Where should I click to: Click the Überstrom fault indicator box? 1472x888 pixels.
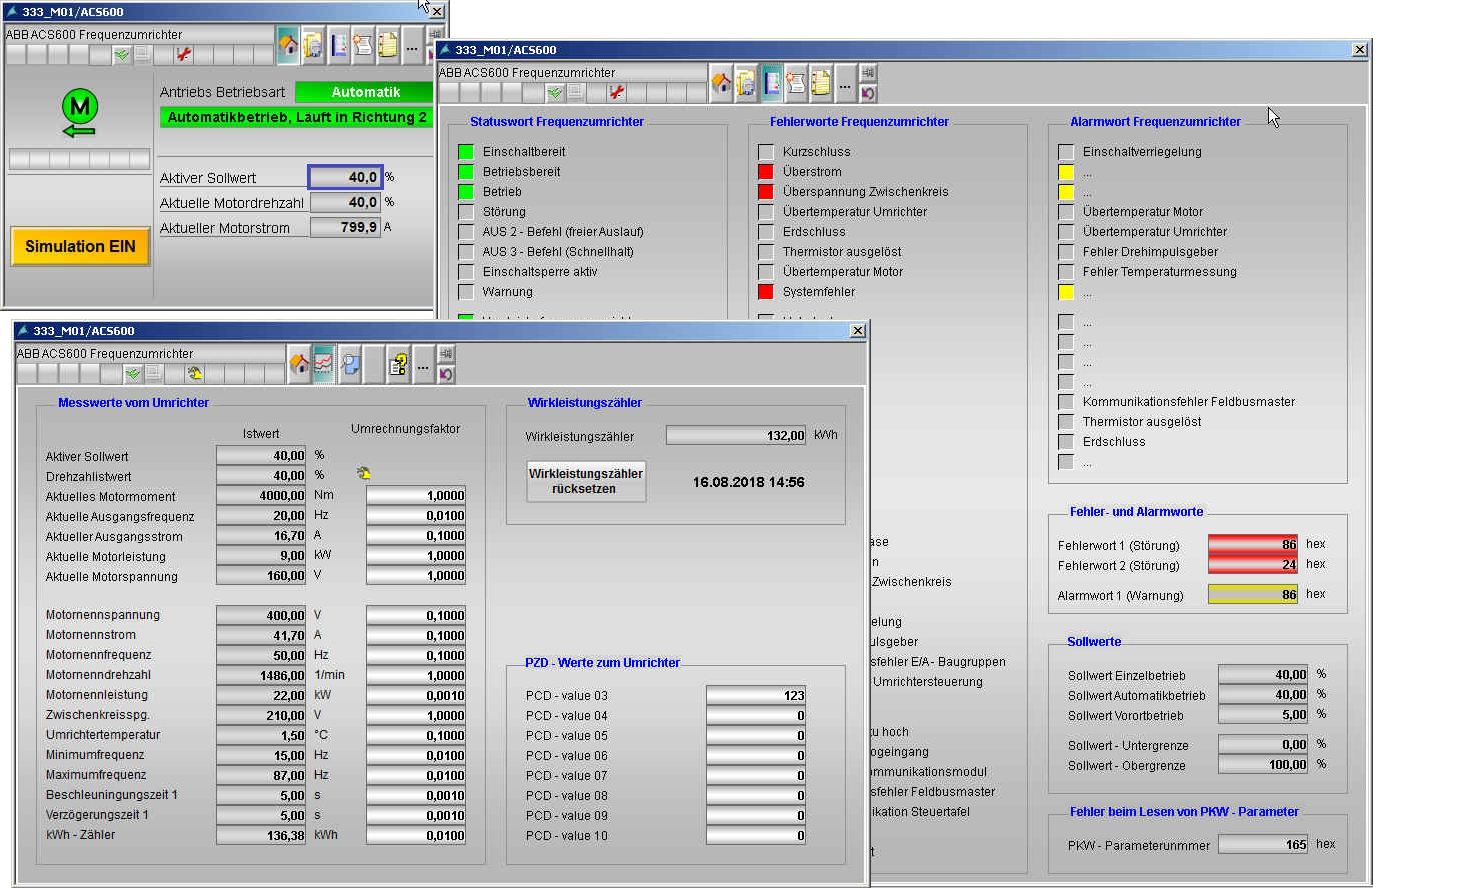[766, 172]
